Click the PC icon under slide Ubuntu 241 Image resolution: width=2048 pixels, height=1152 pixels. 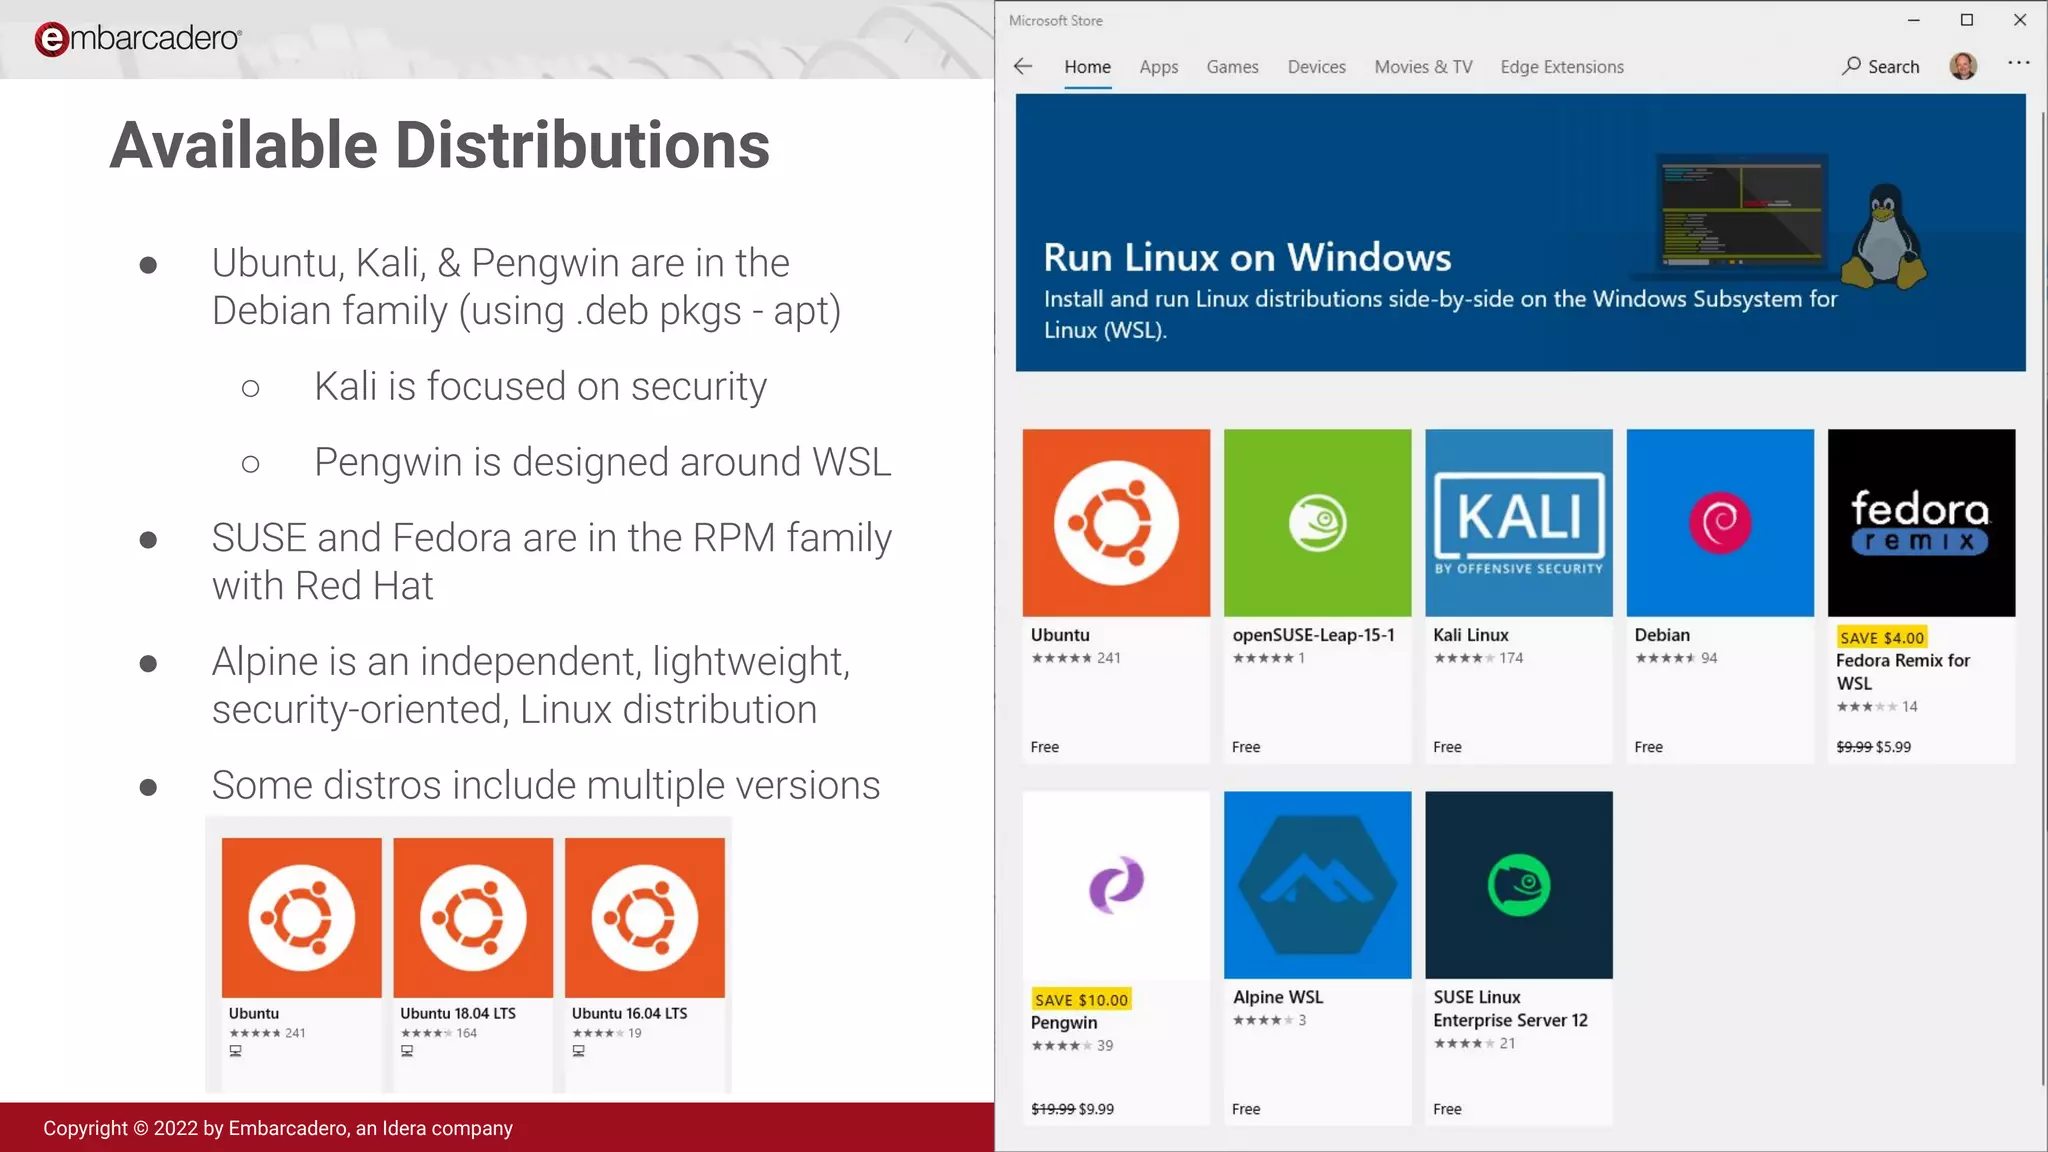pyautogui.click(x=235, y=1051)
